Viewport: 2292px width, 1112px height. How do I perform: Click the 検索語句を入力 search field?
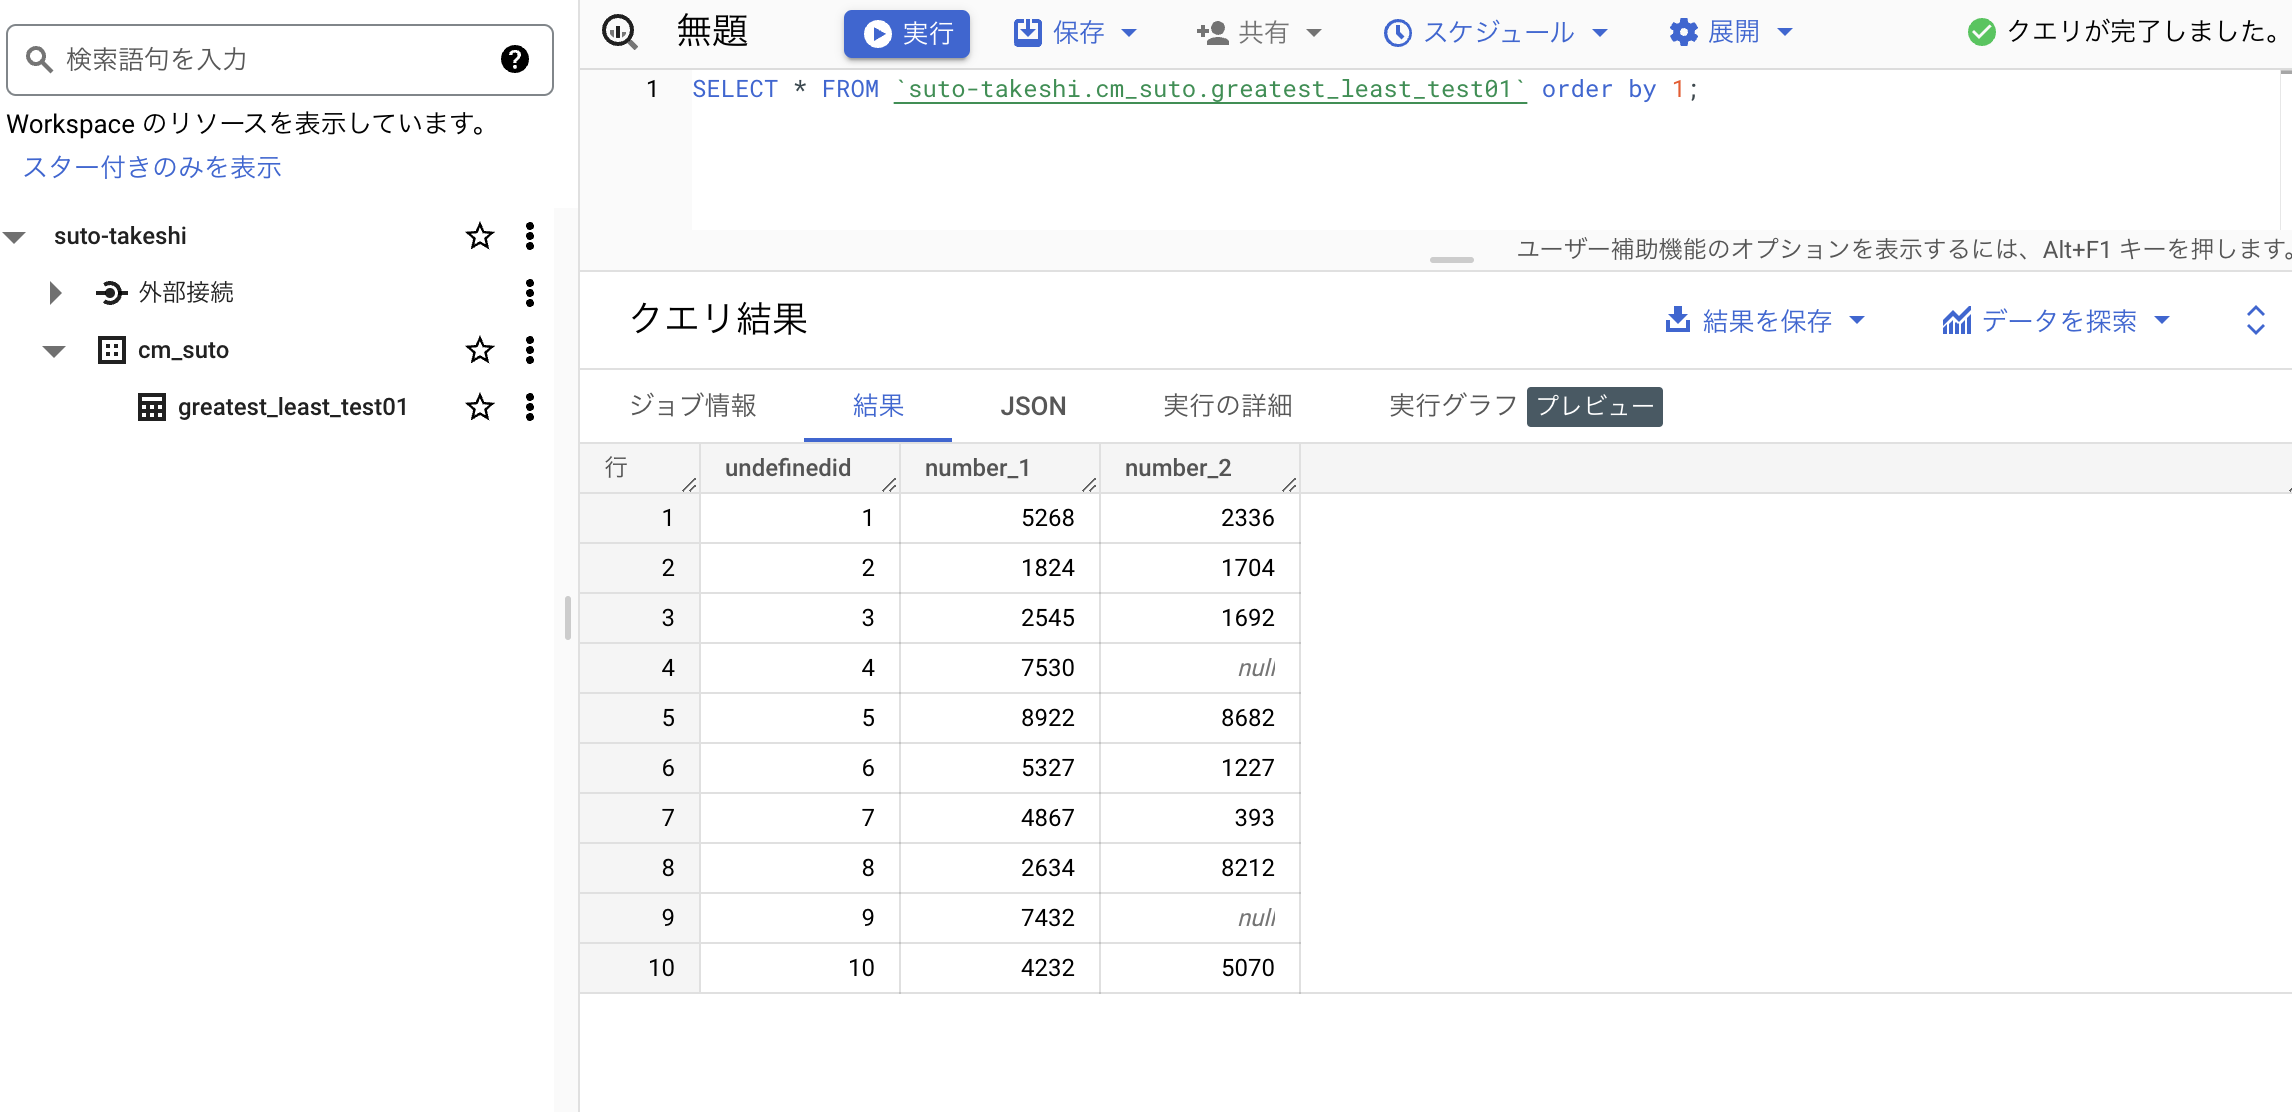coord(280,60)
